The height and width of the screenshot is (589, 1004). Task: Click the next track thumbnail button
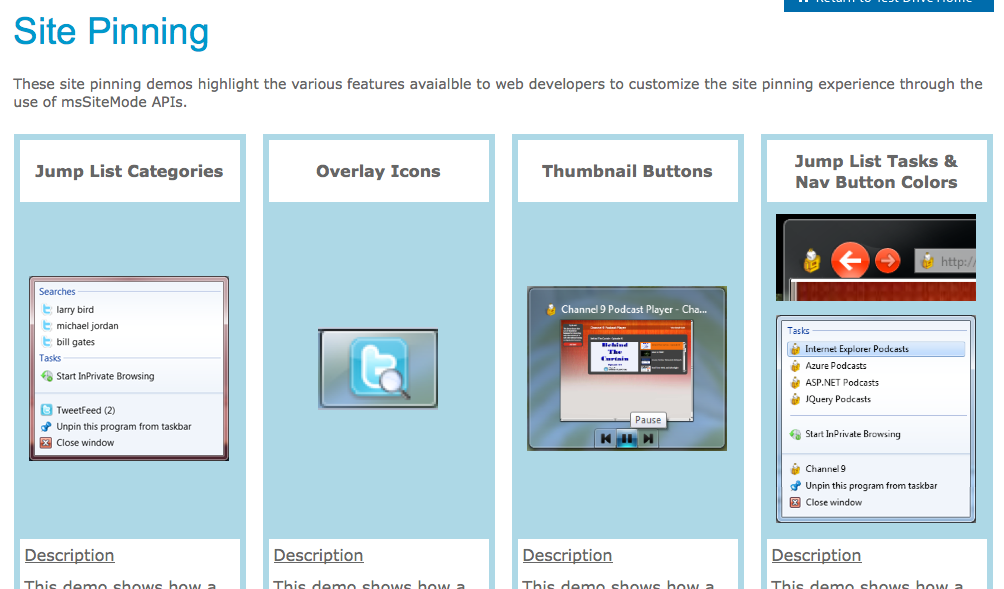(649, 439)
